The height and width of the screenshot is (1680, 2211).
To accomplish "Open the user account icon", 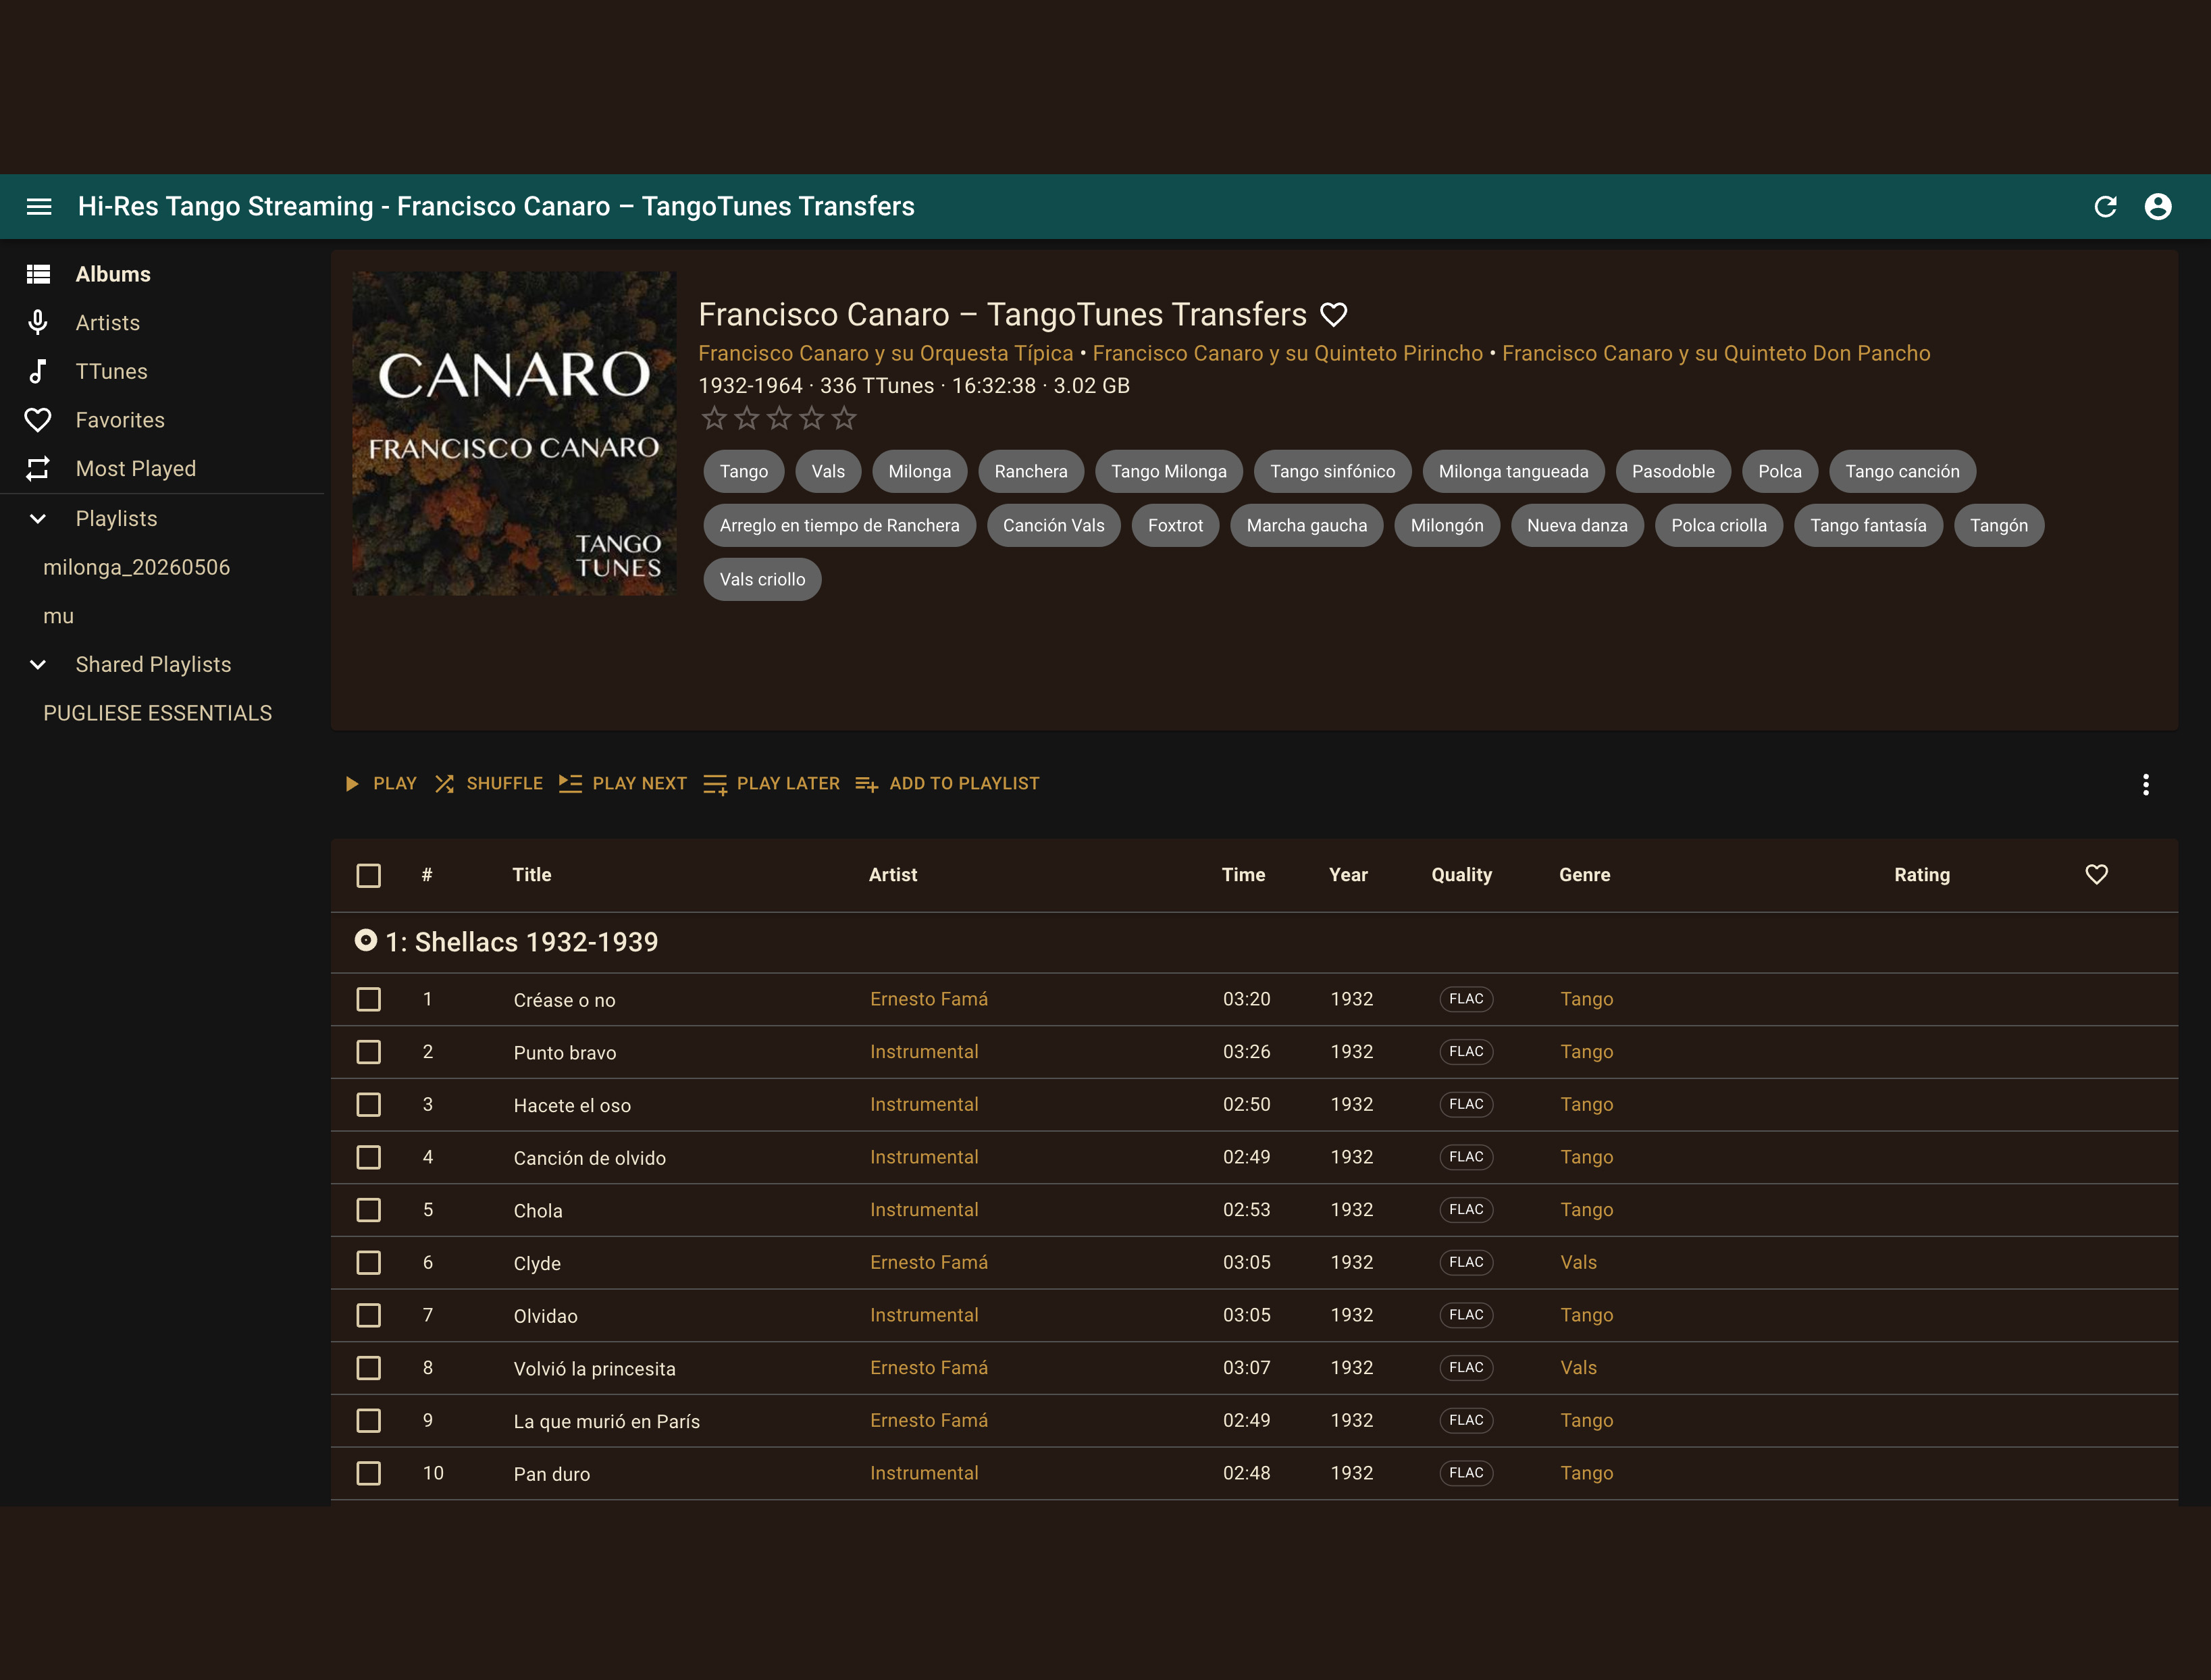I will 2158,206.
